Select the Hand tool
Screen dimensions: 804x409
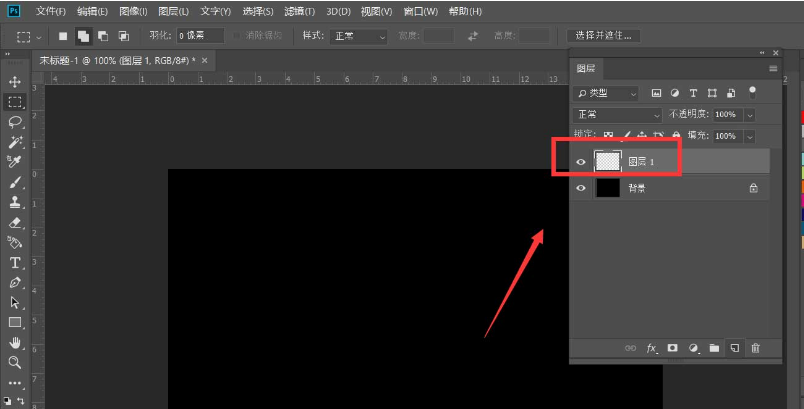tap(14, 342)
